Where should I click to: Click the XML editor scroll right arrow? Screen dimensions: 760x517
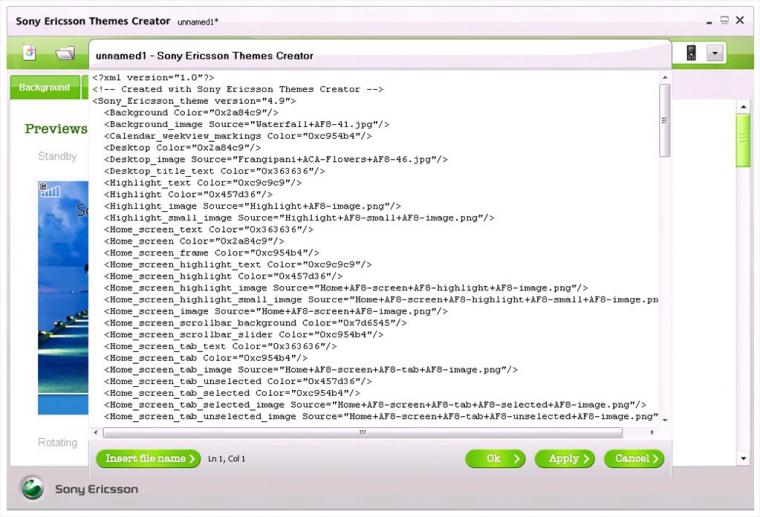tap(651, 432)
